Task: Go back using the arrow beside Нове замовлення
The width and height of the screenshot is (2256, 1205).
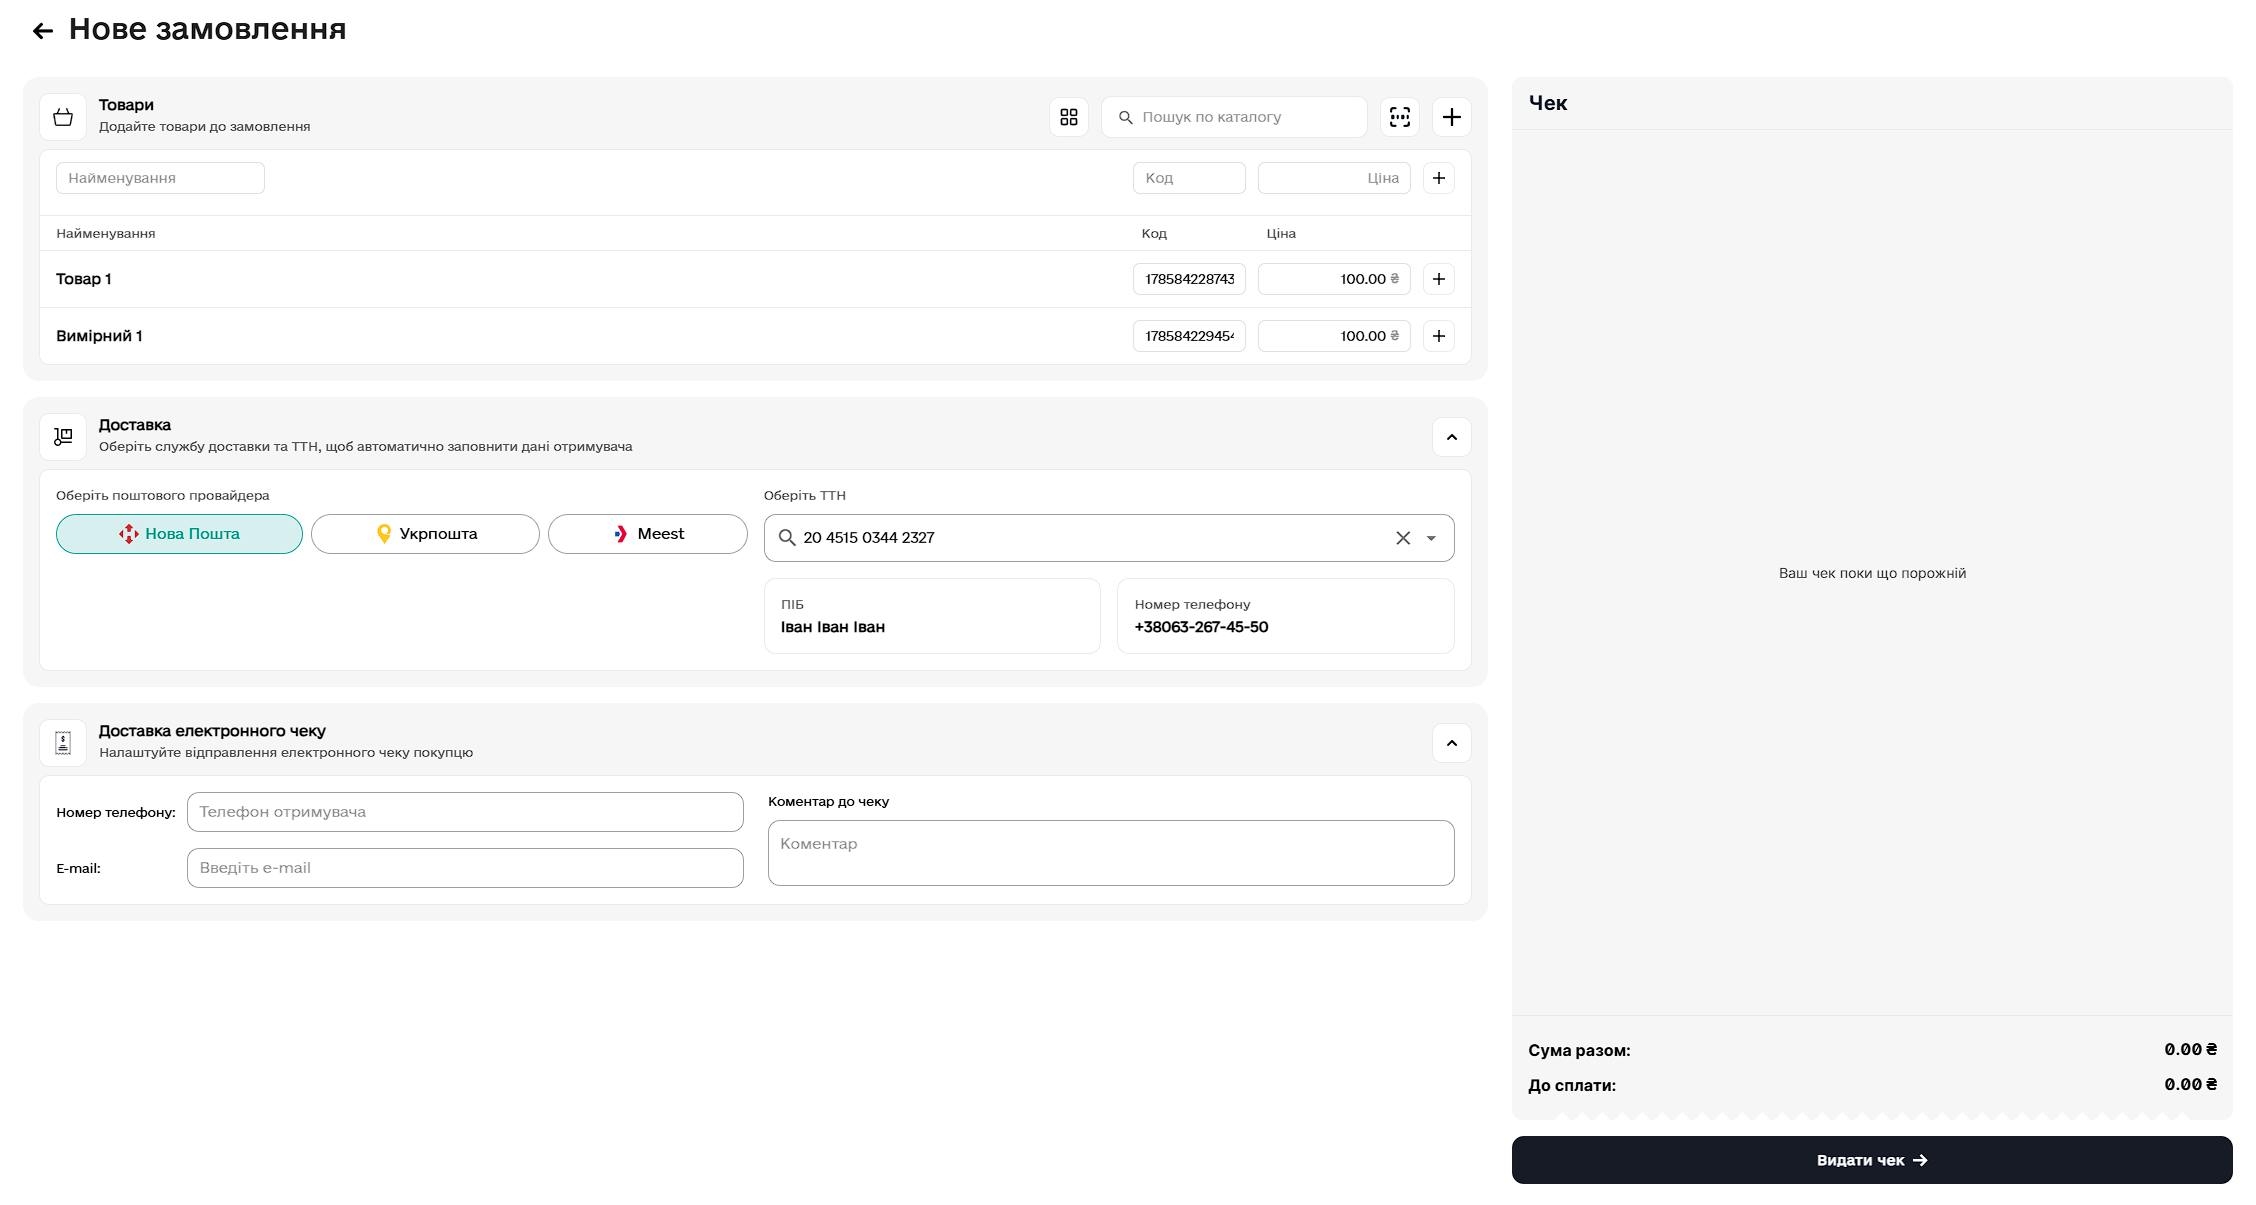Action: click(43, 31)
